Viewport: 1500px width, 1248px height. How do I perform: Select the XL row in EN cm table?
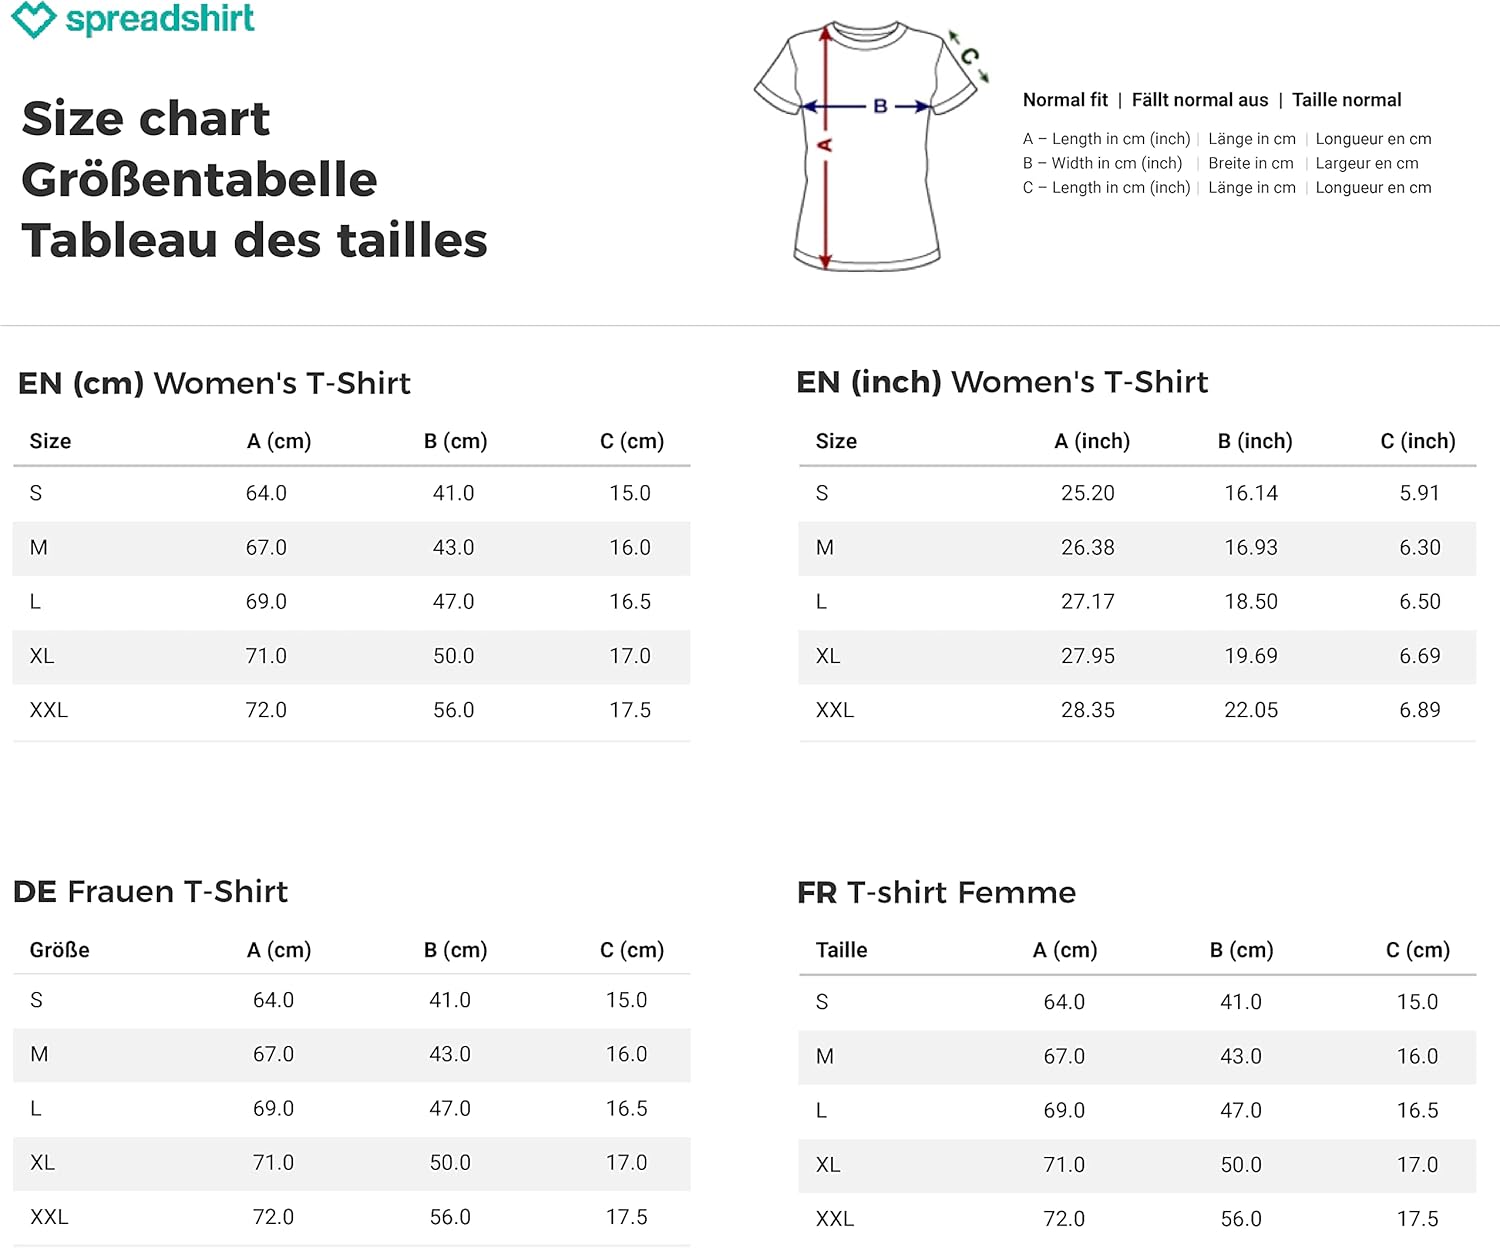(351, 657)
